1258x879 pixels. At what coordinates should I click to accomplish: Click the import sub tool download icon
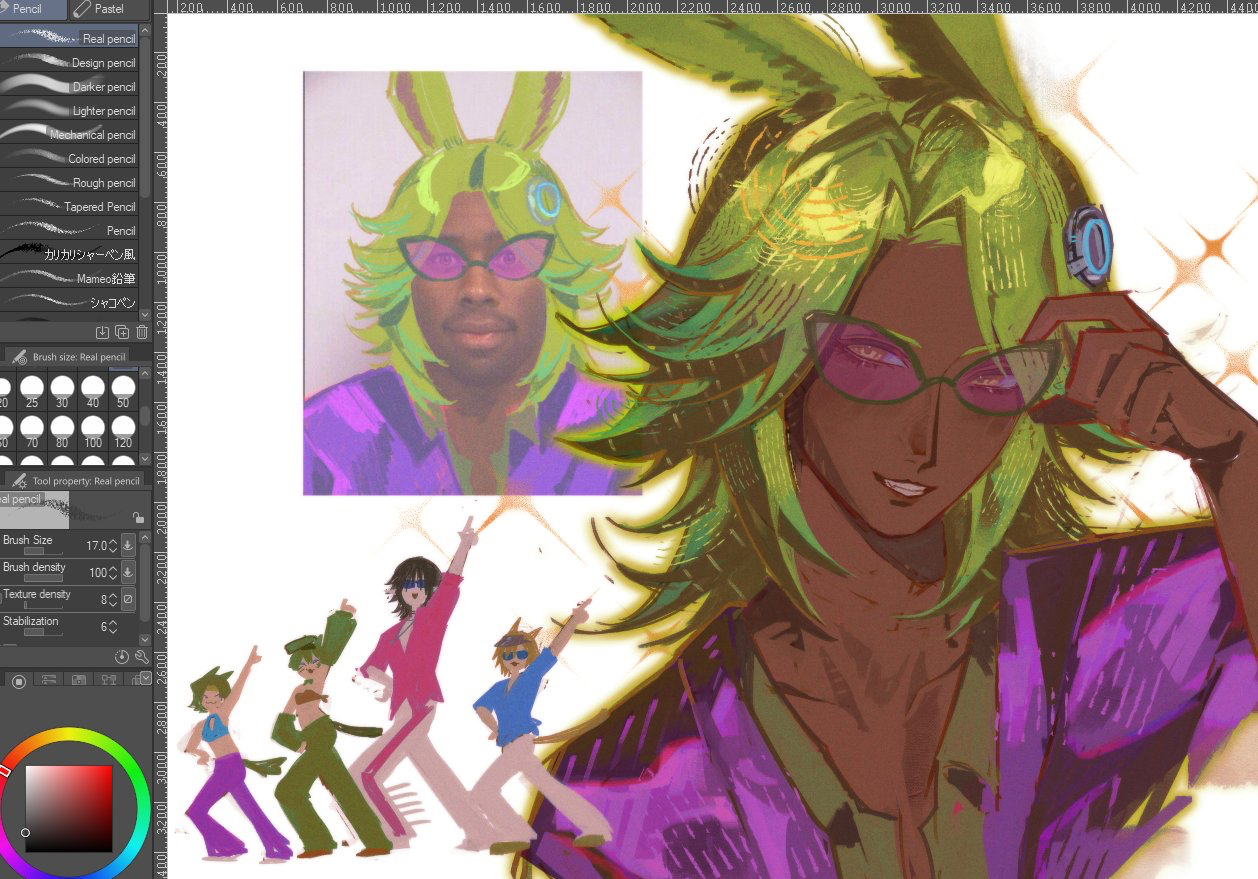pos(102,332)
